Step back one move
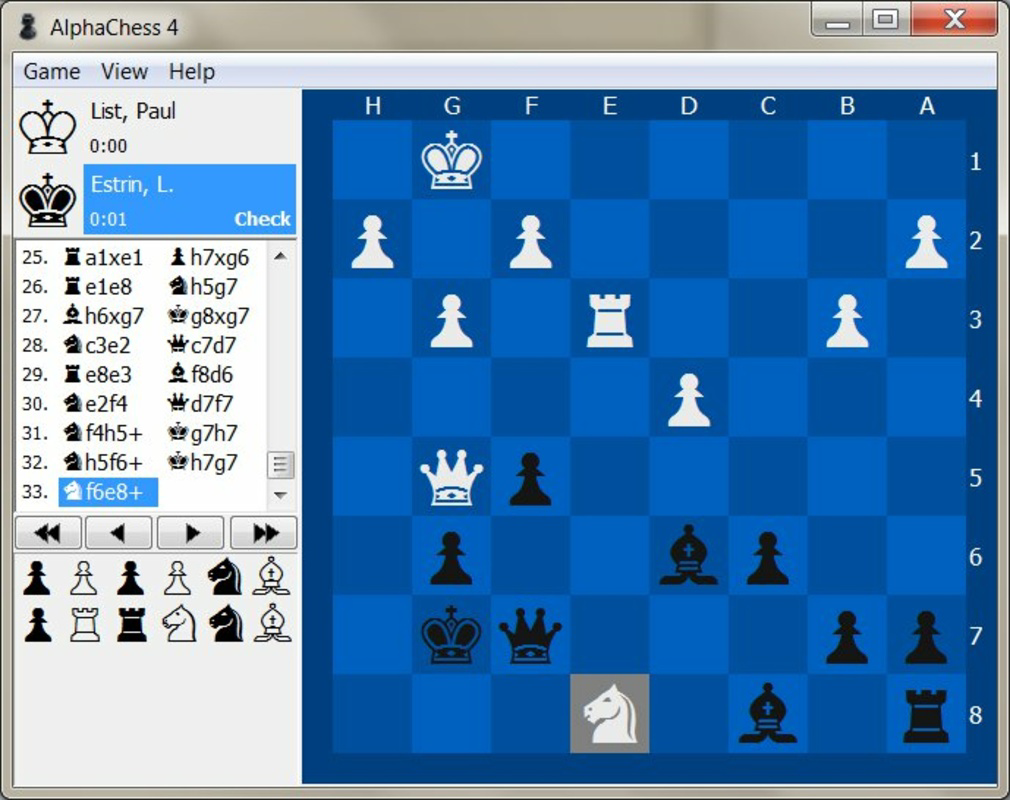This screenshot has height=800, width=1010. (119, 532)
